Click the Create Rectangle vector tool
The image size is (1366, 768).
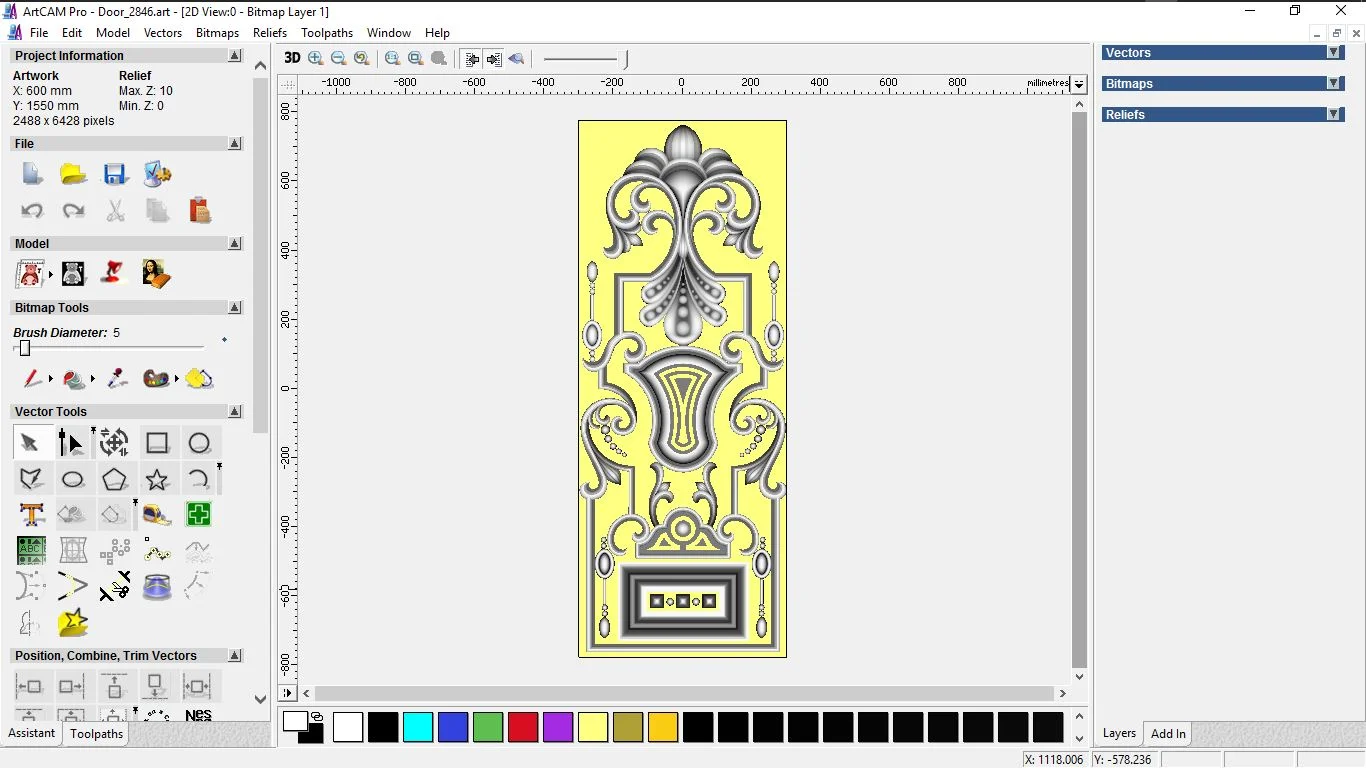(x=157, y=442)
